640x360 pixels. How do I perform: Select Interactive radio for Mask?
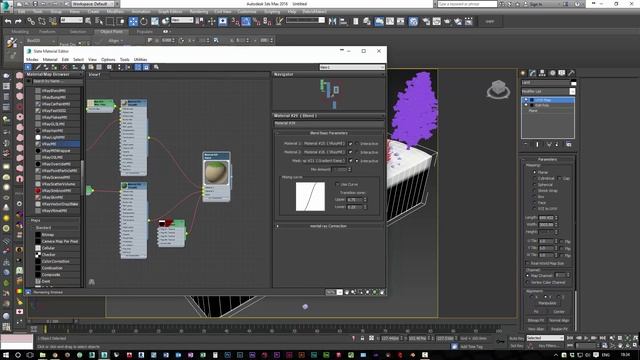[357, 161]
